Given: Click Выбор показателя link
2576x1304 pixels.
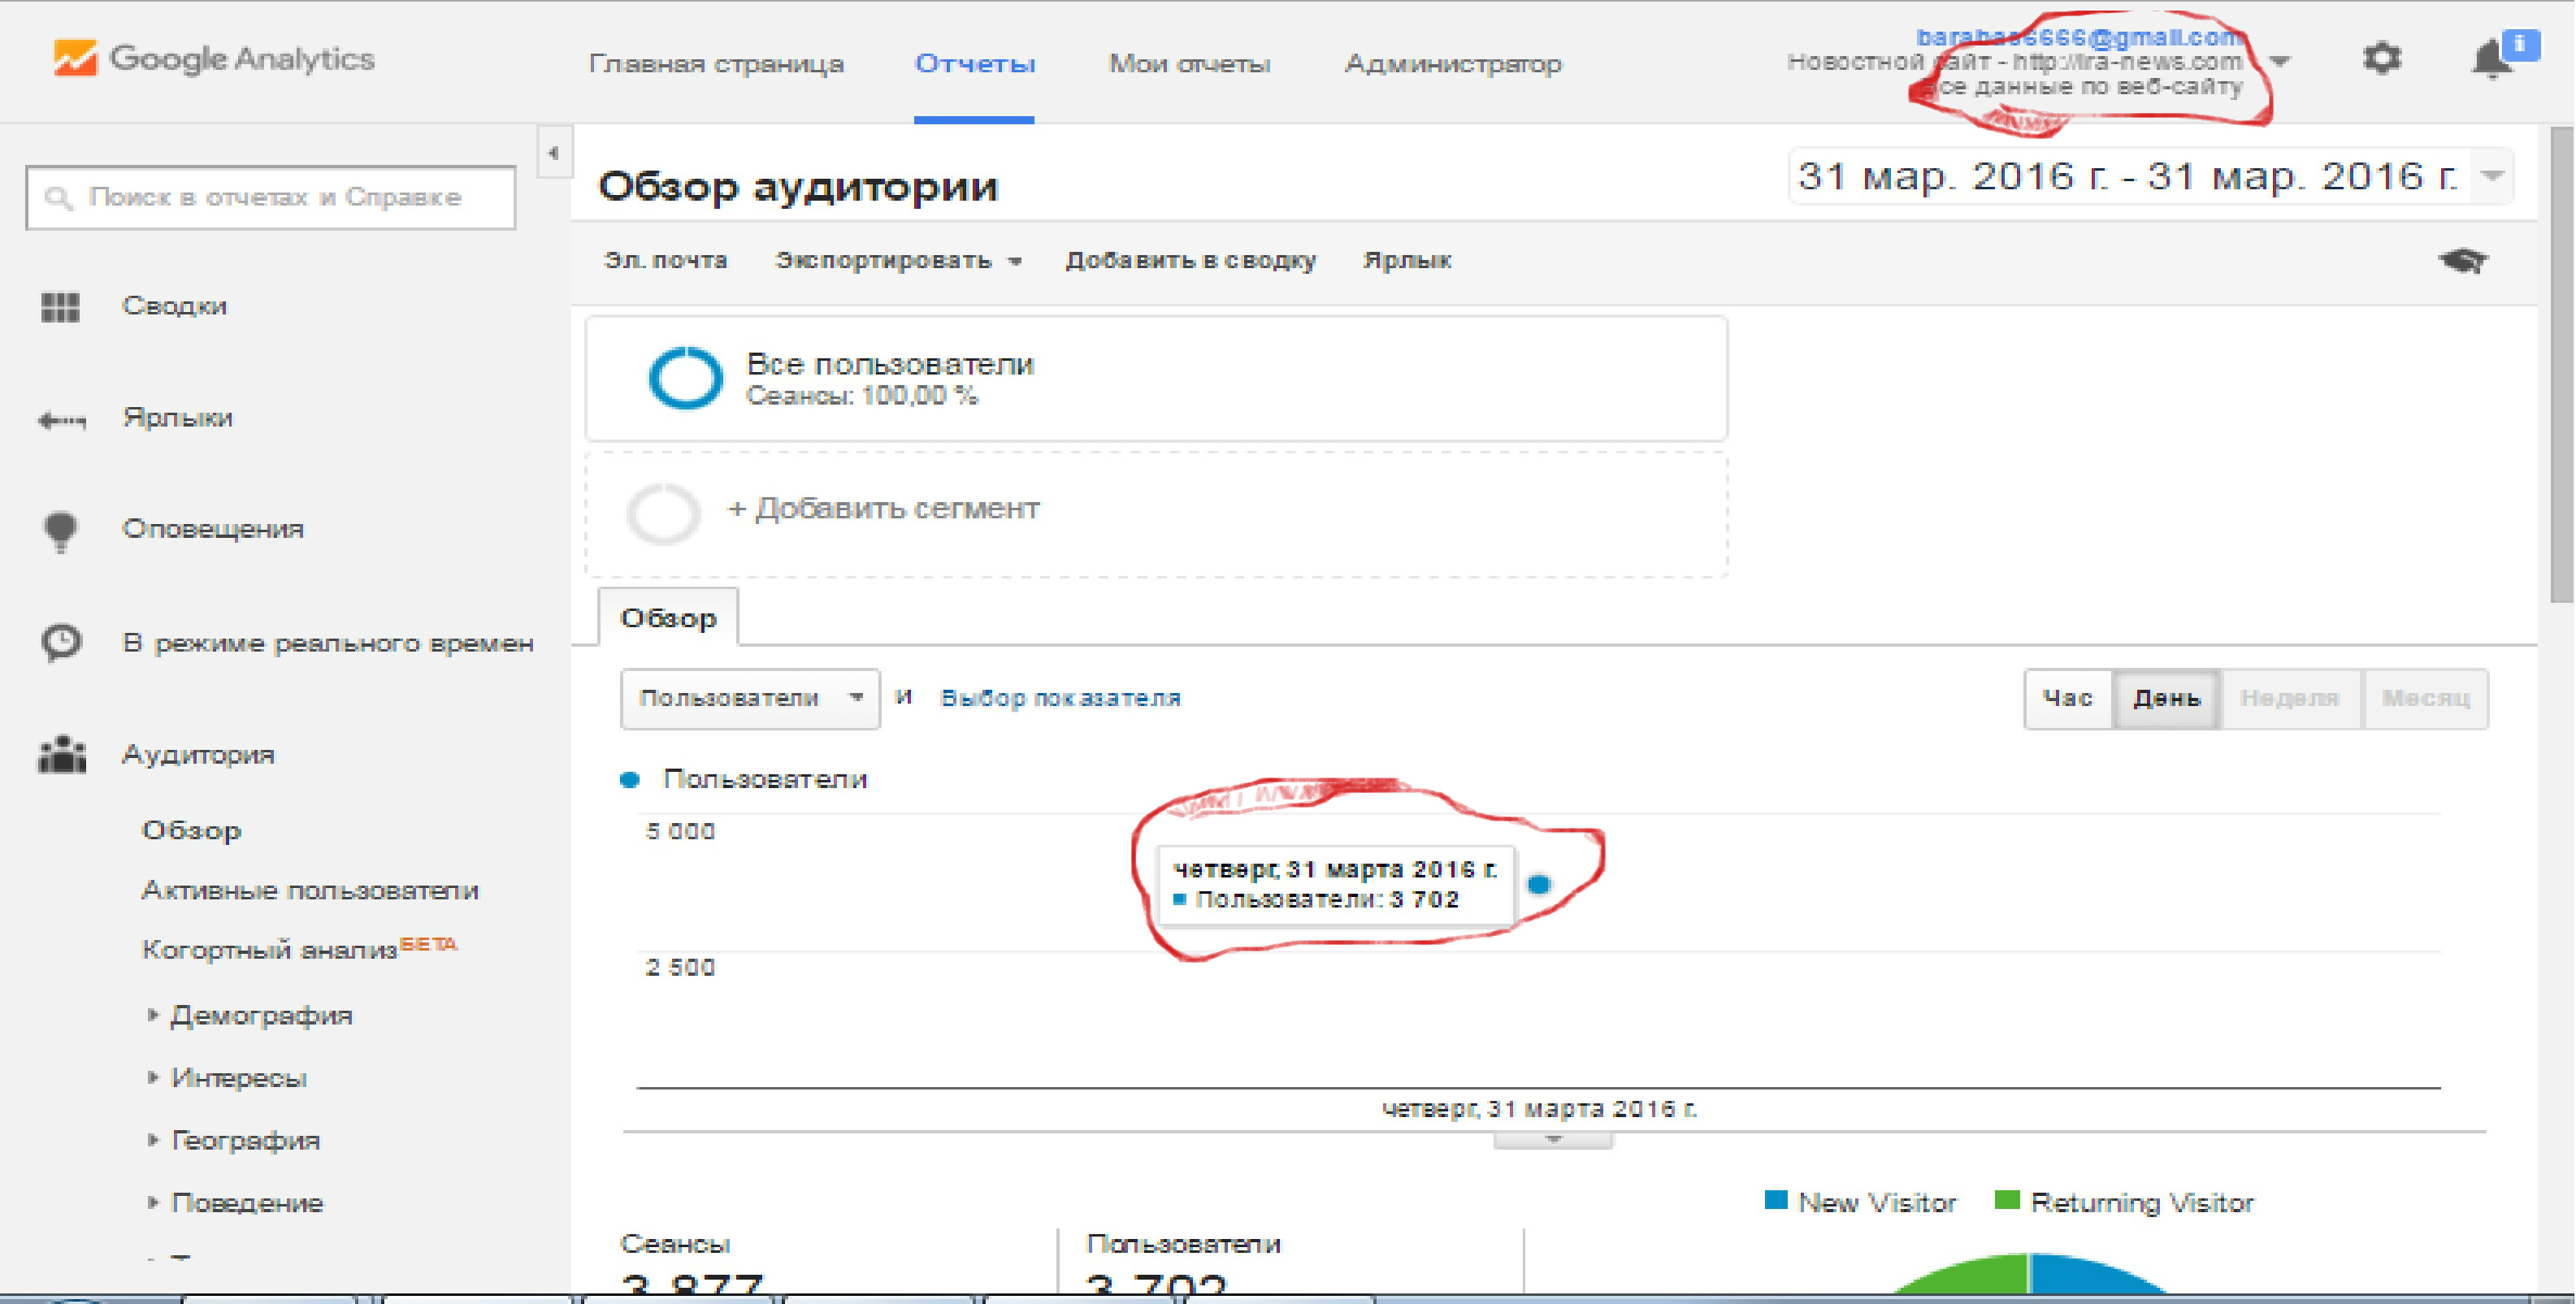Looking at the screenshot, I should click(x=1060, y=698).
